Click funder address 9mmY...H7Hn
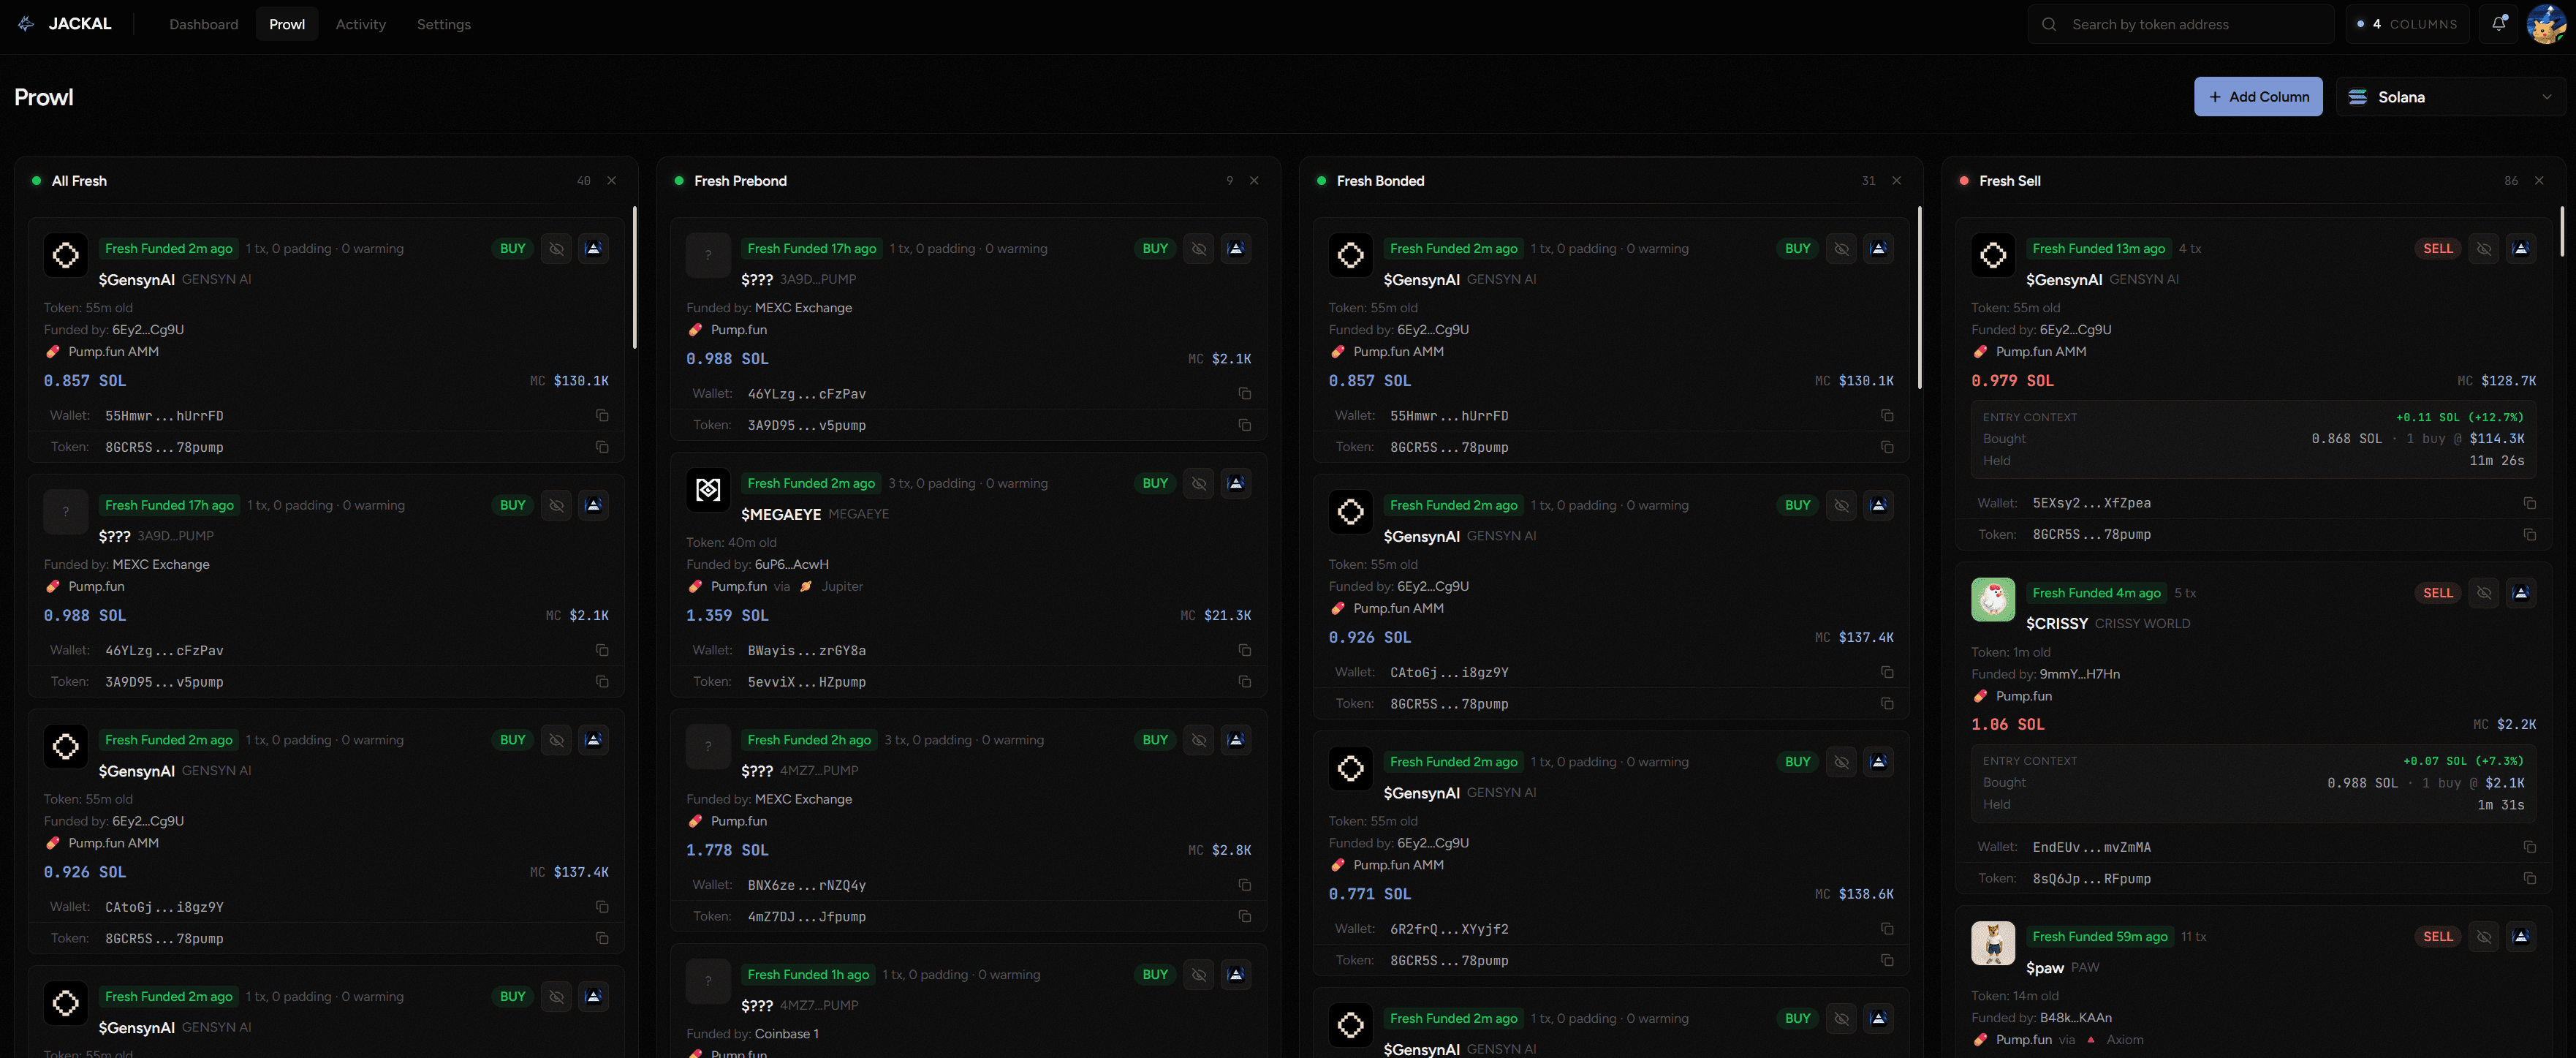 [x=2080, y=674]
